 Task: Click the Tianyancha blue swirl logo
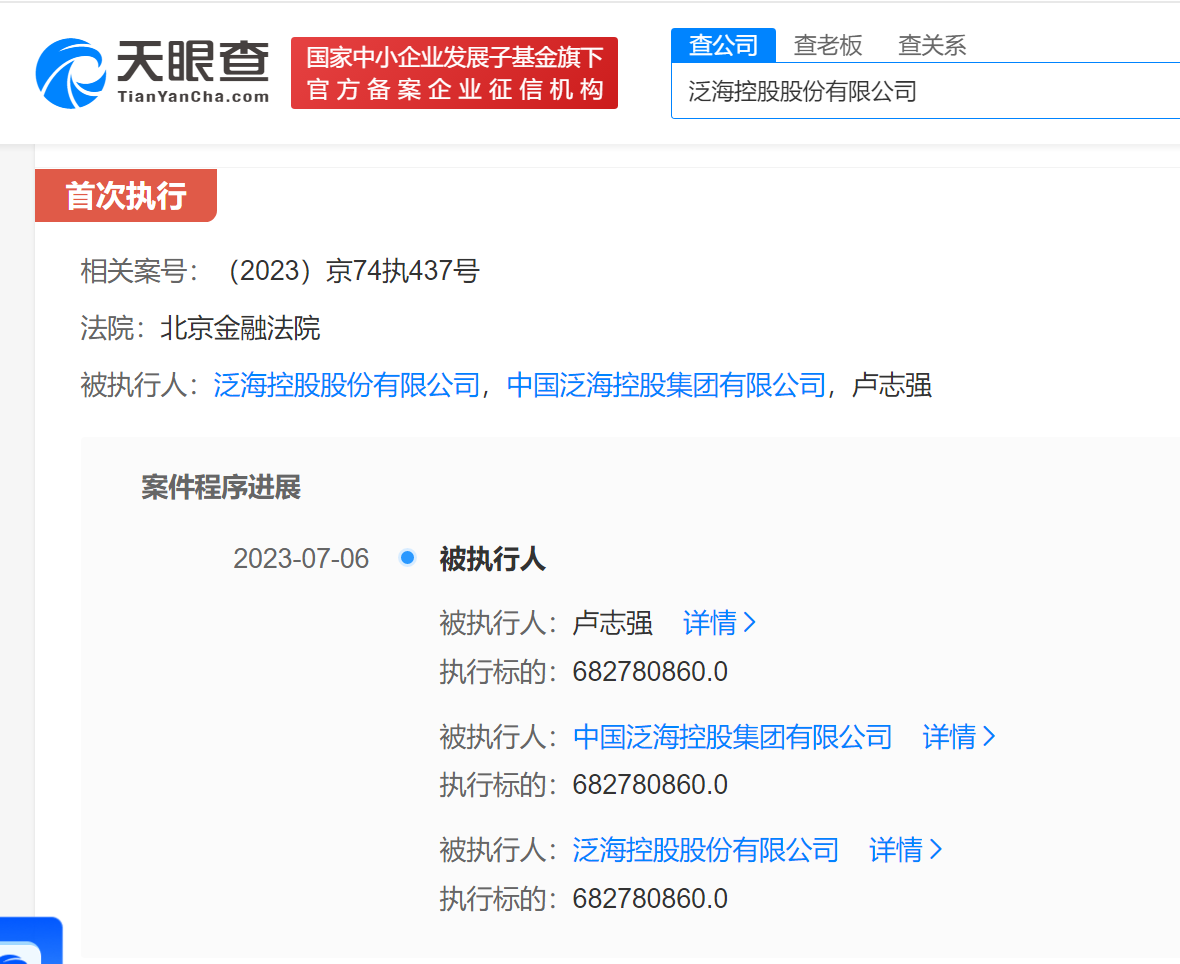point(70,73)
